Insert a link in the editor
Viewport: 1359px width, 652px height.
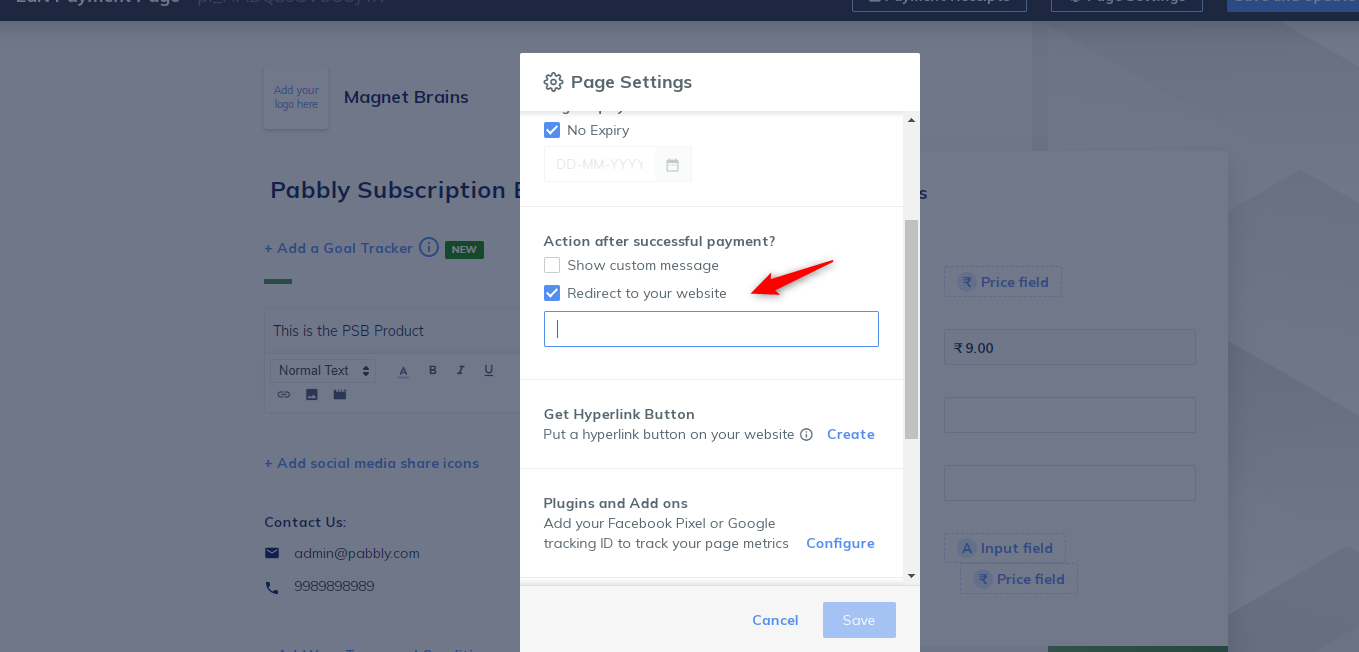point(284,395)
